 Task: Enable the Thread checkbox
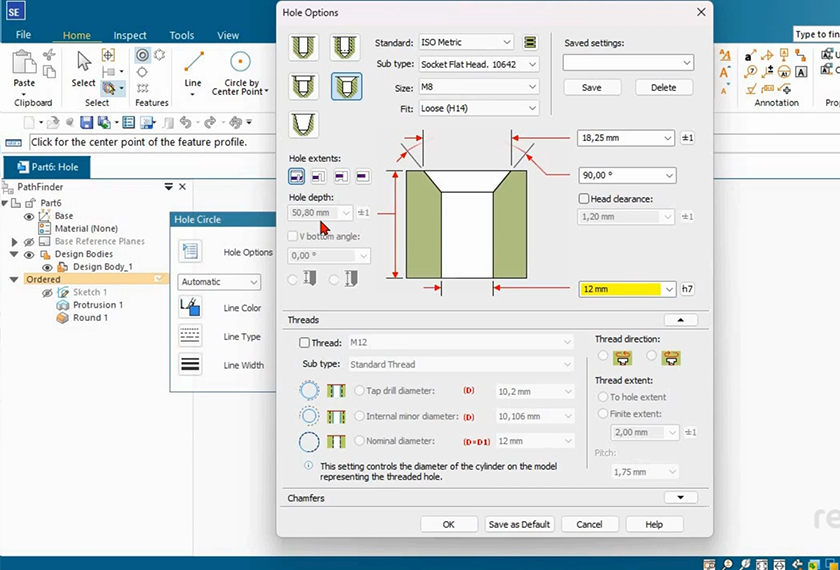[x=305, y=343]
